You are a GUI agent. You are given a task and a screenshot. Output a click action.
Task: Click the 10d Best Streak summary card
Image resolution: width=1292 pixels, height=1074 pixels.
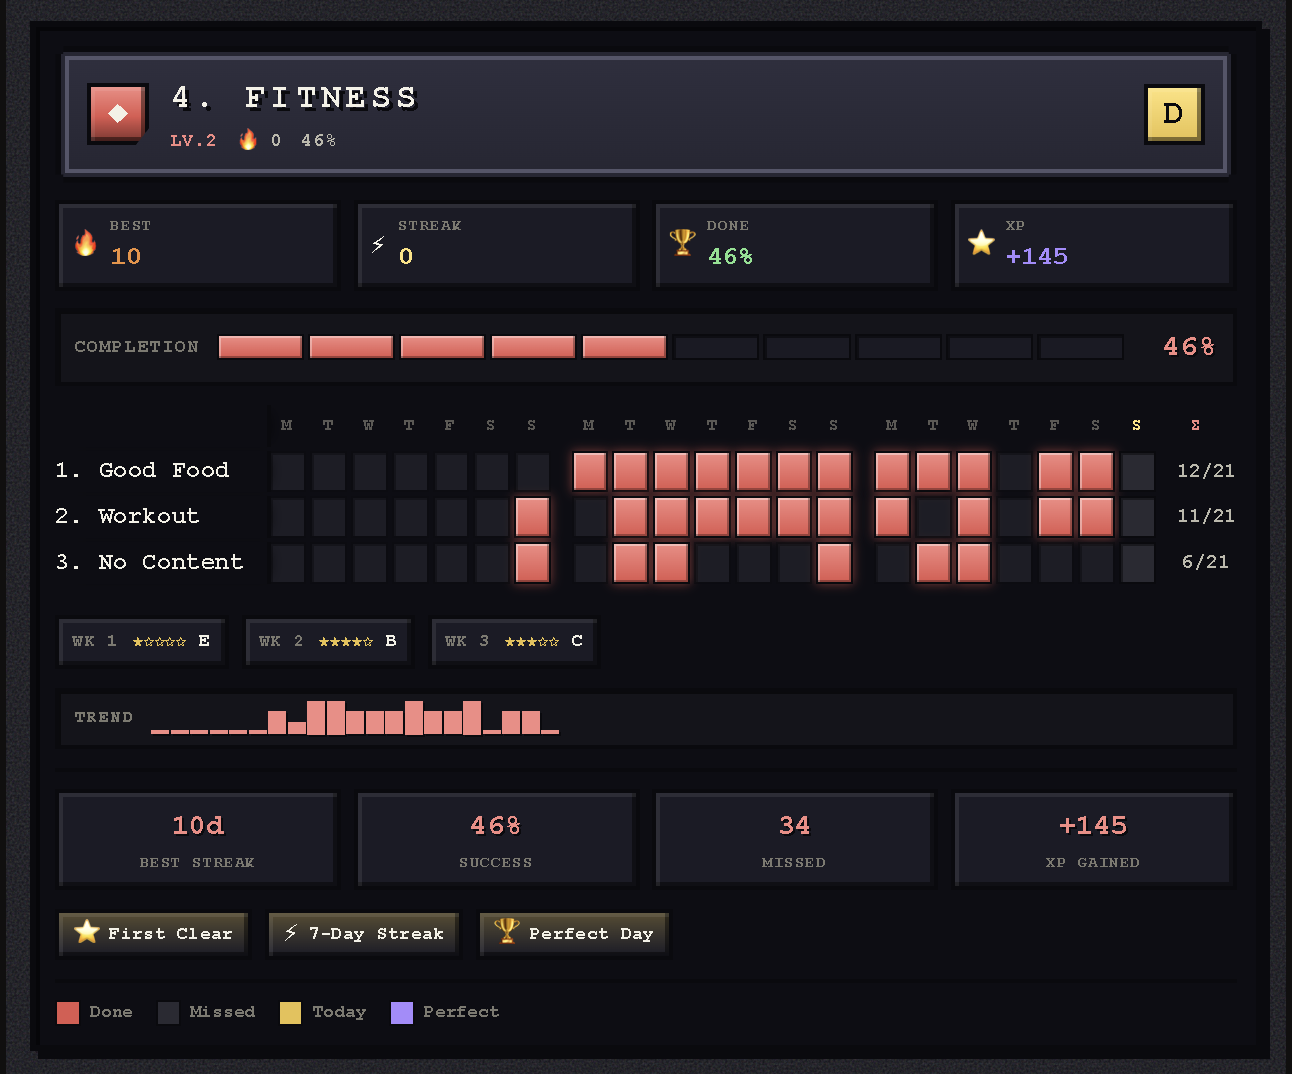(x=198, y=840)
